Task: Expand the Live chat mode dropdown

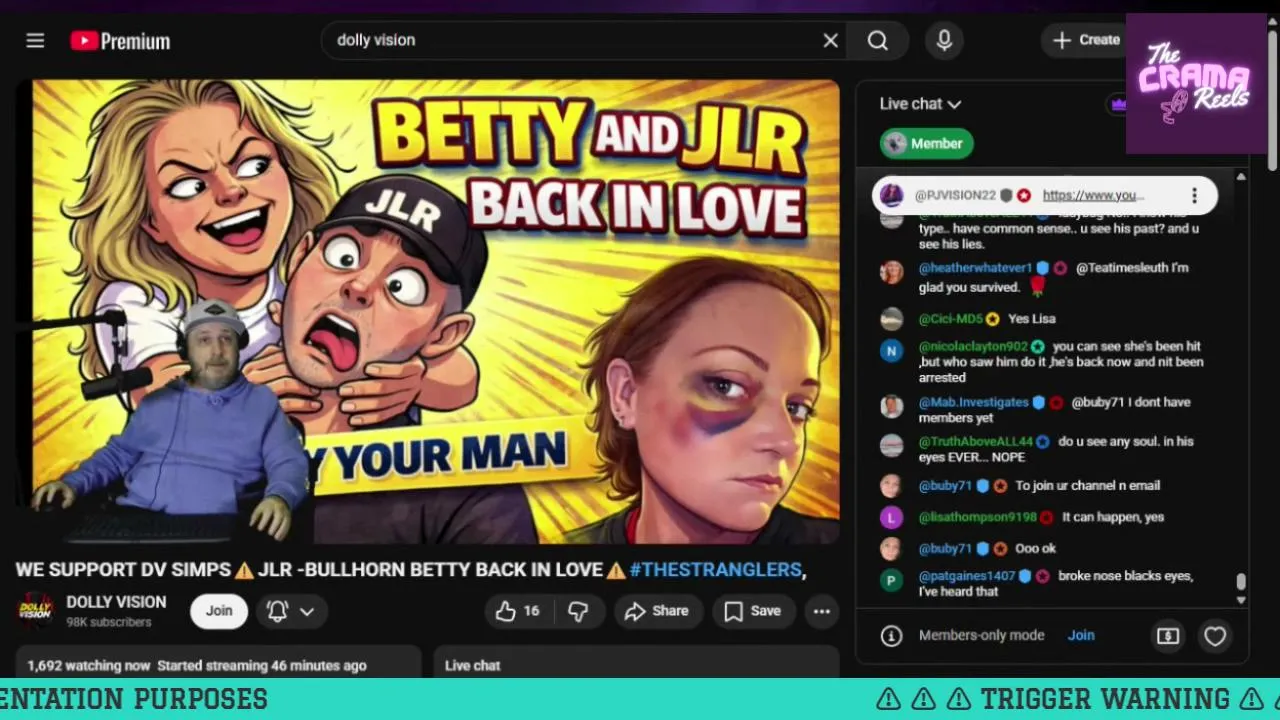Action: click(920, 104)
